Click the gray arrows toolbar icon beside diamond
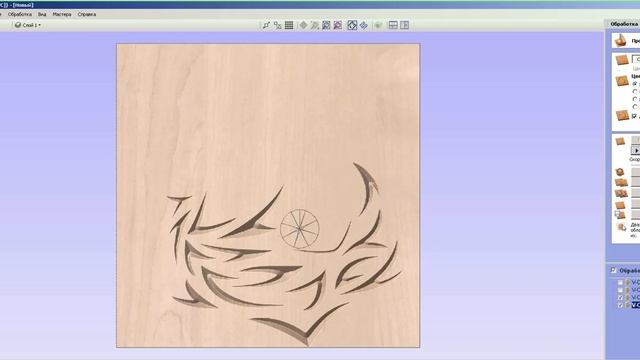 pos(315,25)
